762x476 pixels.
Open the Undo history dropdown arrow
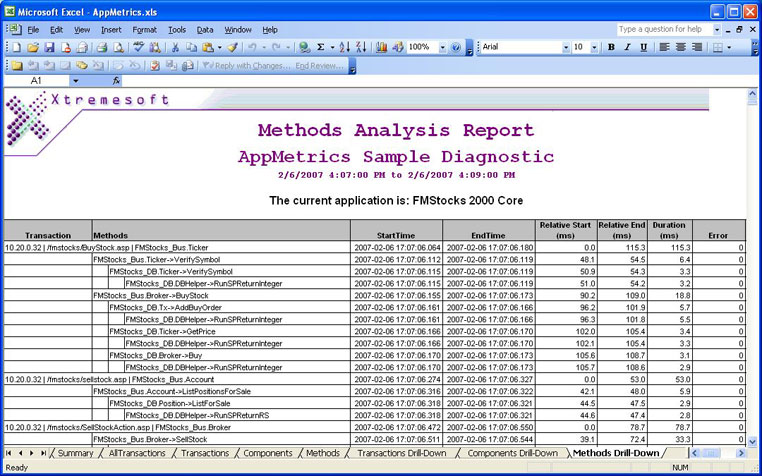tap(264, 47)
